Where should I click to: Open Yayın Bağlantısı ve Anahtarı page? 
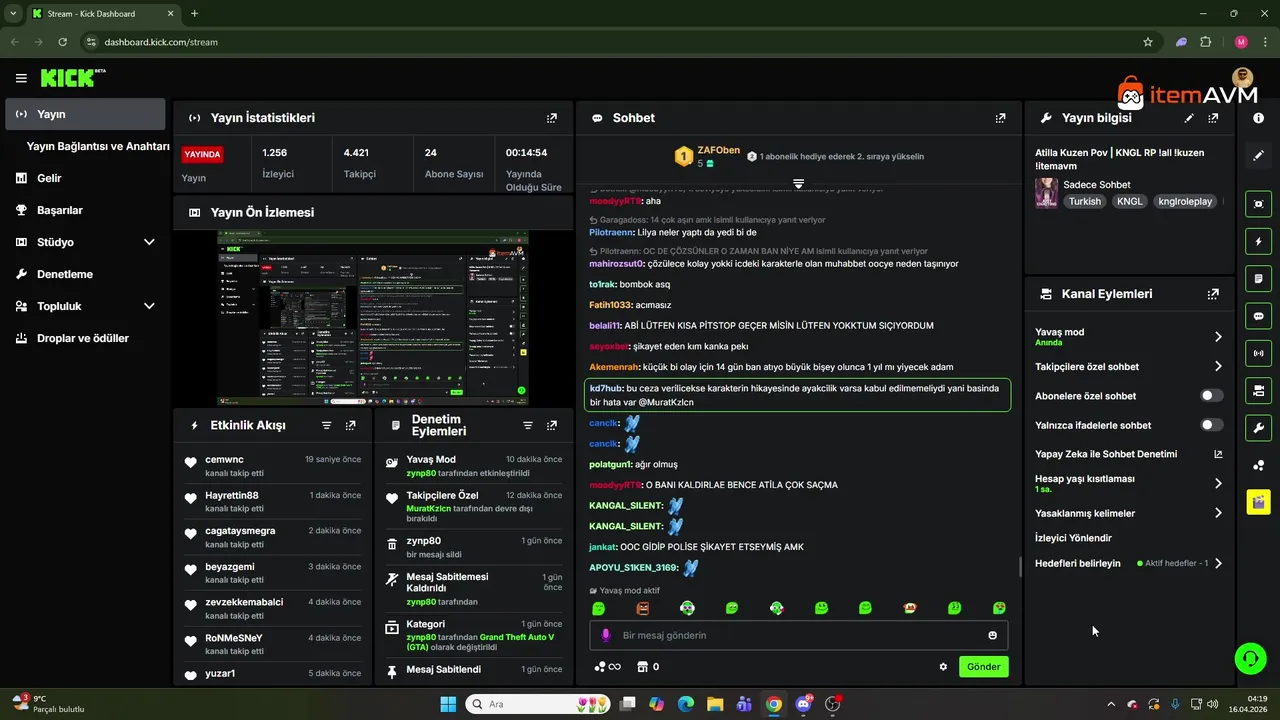98,146
